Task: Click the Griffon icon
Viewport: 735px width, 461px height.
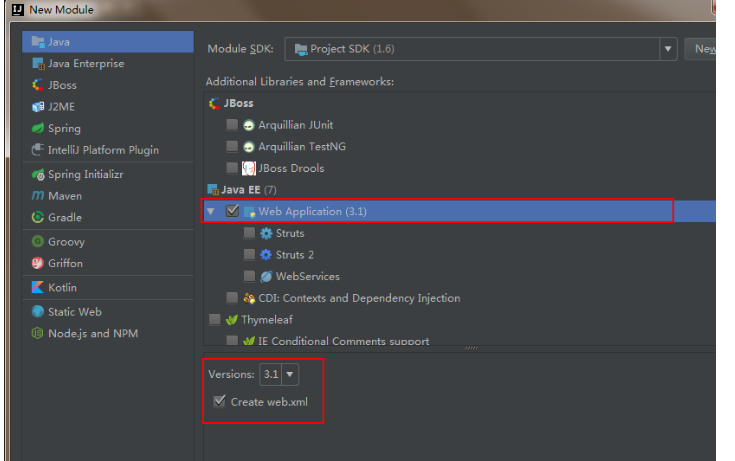Action: click(38, 263)
